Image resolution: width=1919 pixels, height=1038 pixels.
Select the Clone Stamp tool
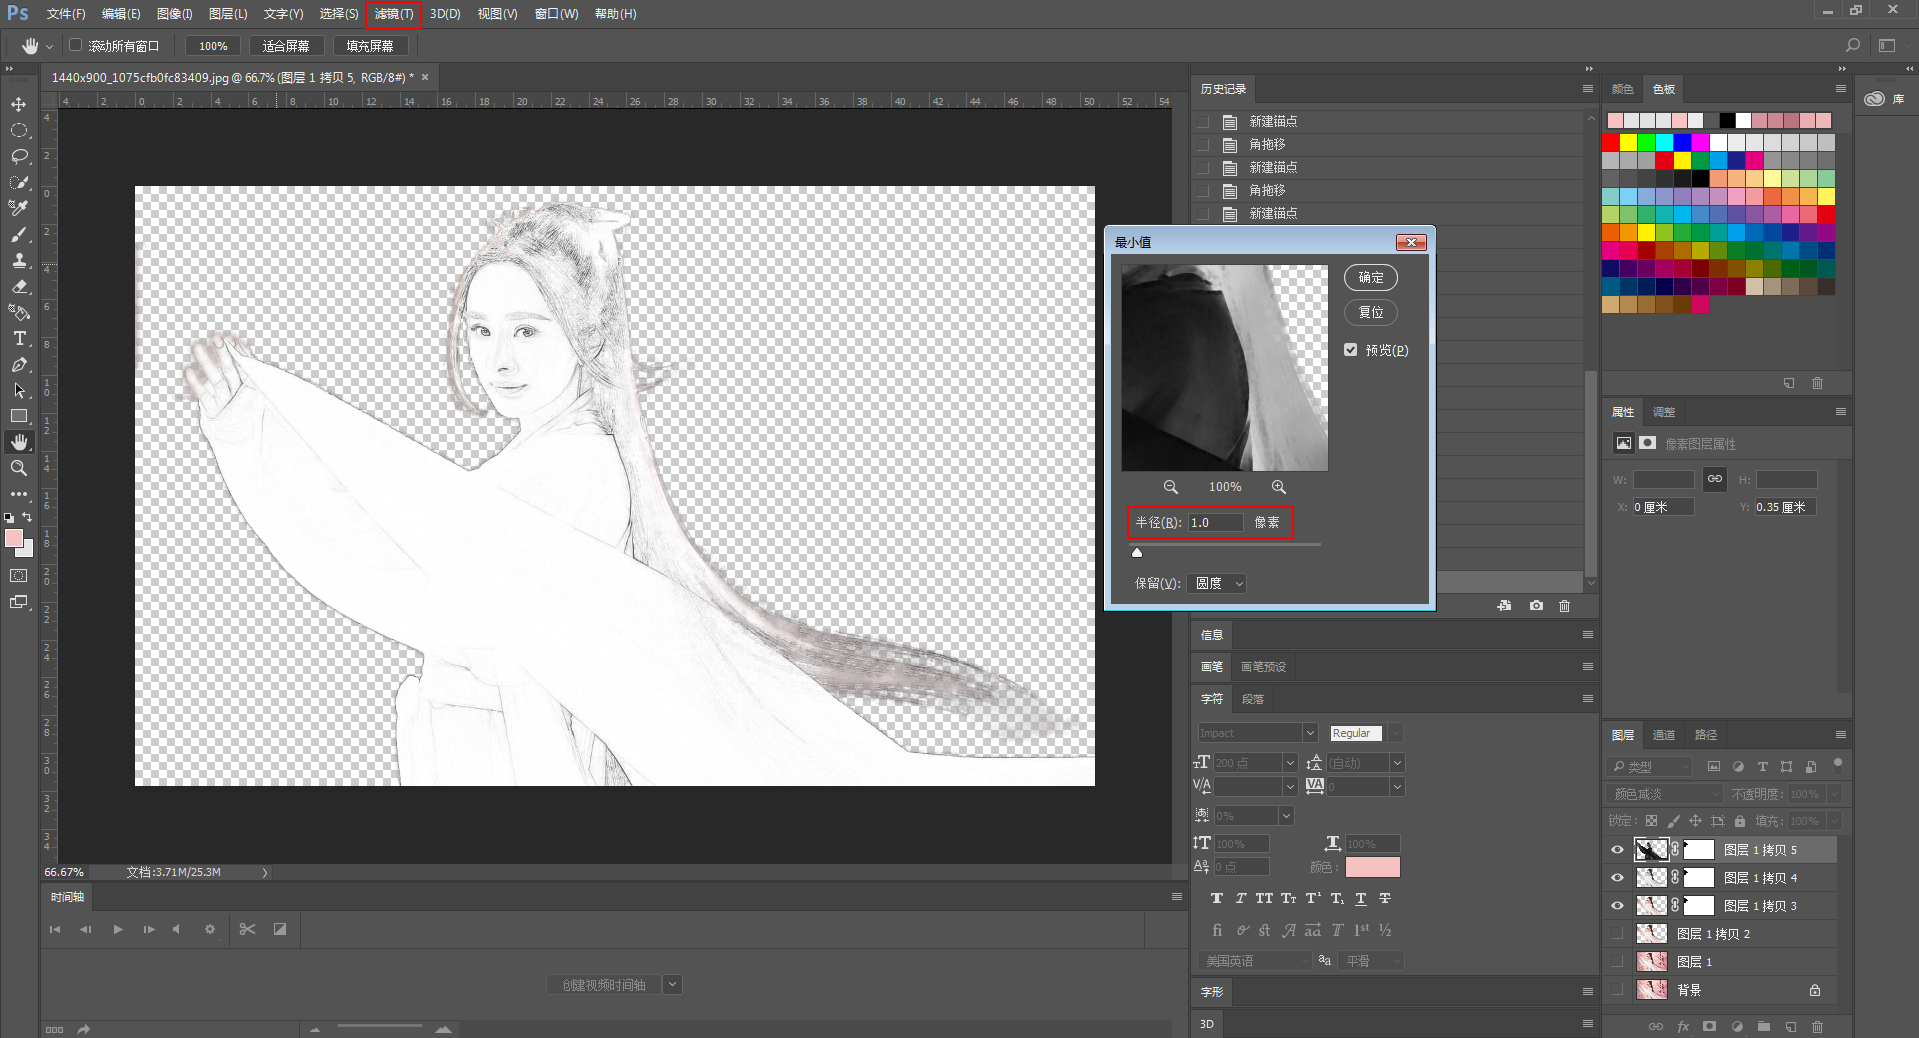coord(19,260)
